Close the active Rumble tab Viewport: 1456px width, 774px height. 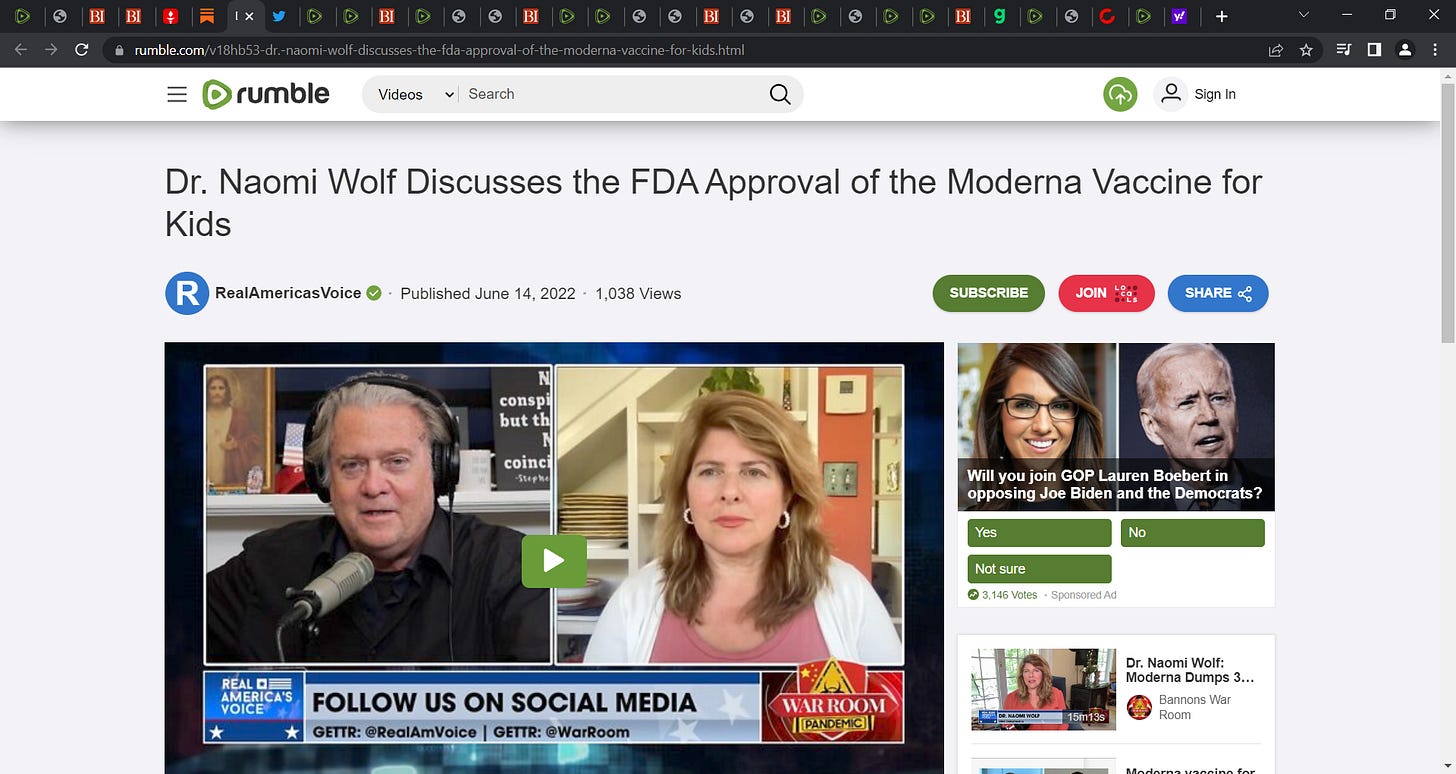pyautogui.click(x=249, y=16)
